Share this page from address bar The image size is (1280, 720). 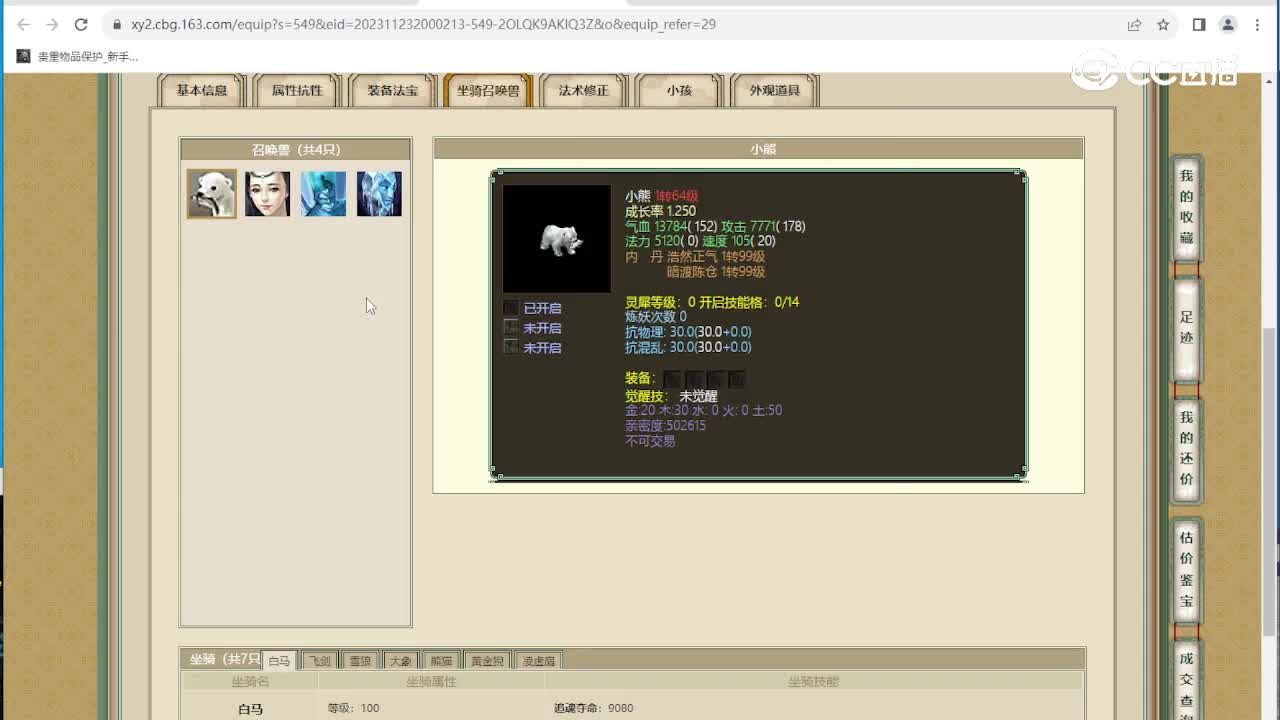(x=1134, y=24)
